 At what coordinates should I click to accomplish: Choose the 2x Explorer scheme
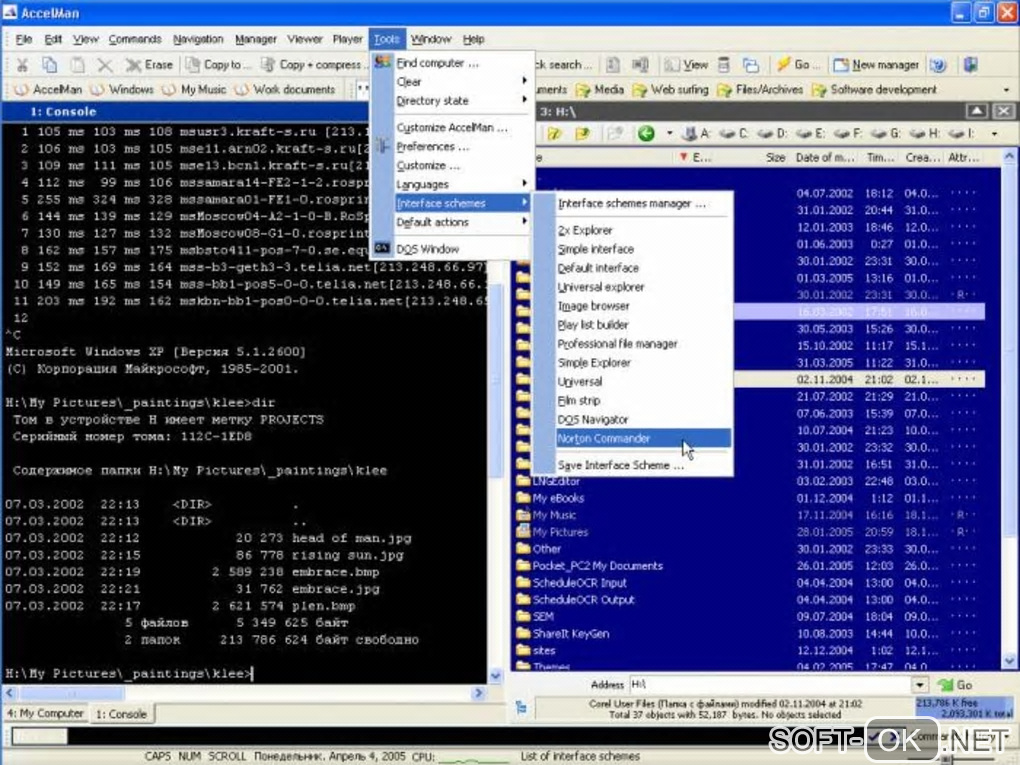click(632, 230)
